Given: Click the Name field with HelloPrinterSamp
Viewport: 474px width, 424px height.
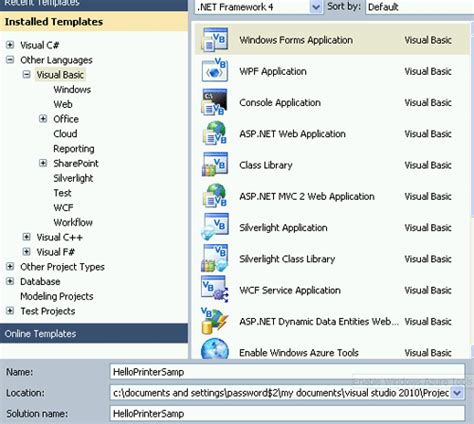Looking at the screenshot, I should tap(287, 372).
